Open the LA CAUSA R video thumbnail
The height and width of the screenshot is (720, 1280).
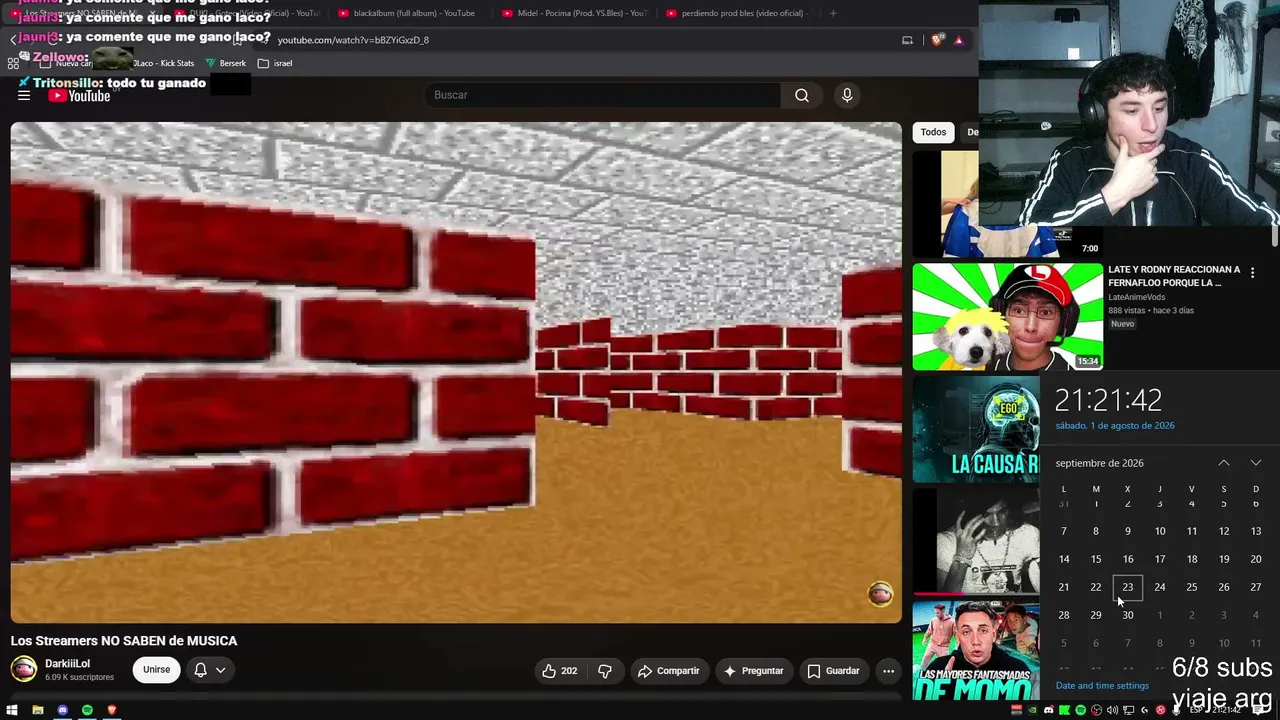976,430
